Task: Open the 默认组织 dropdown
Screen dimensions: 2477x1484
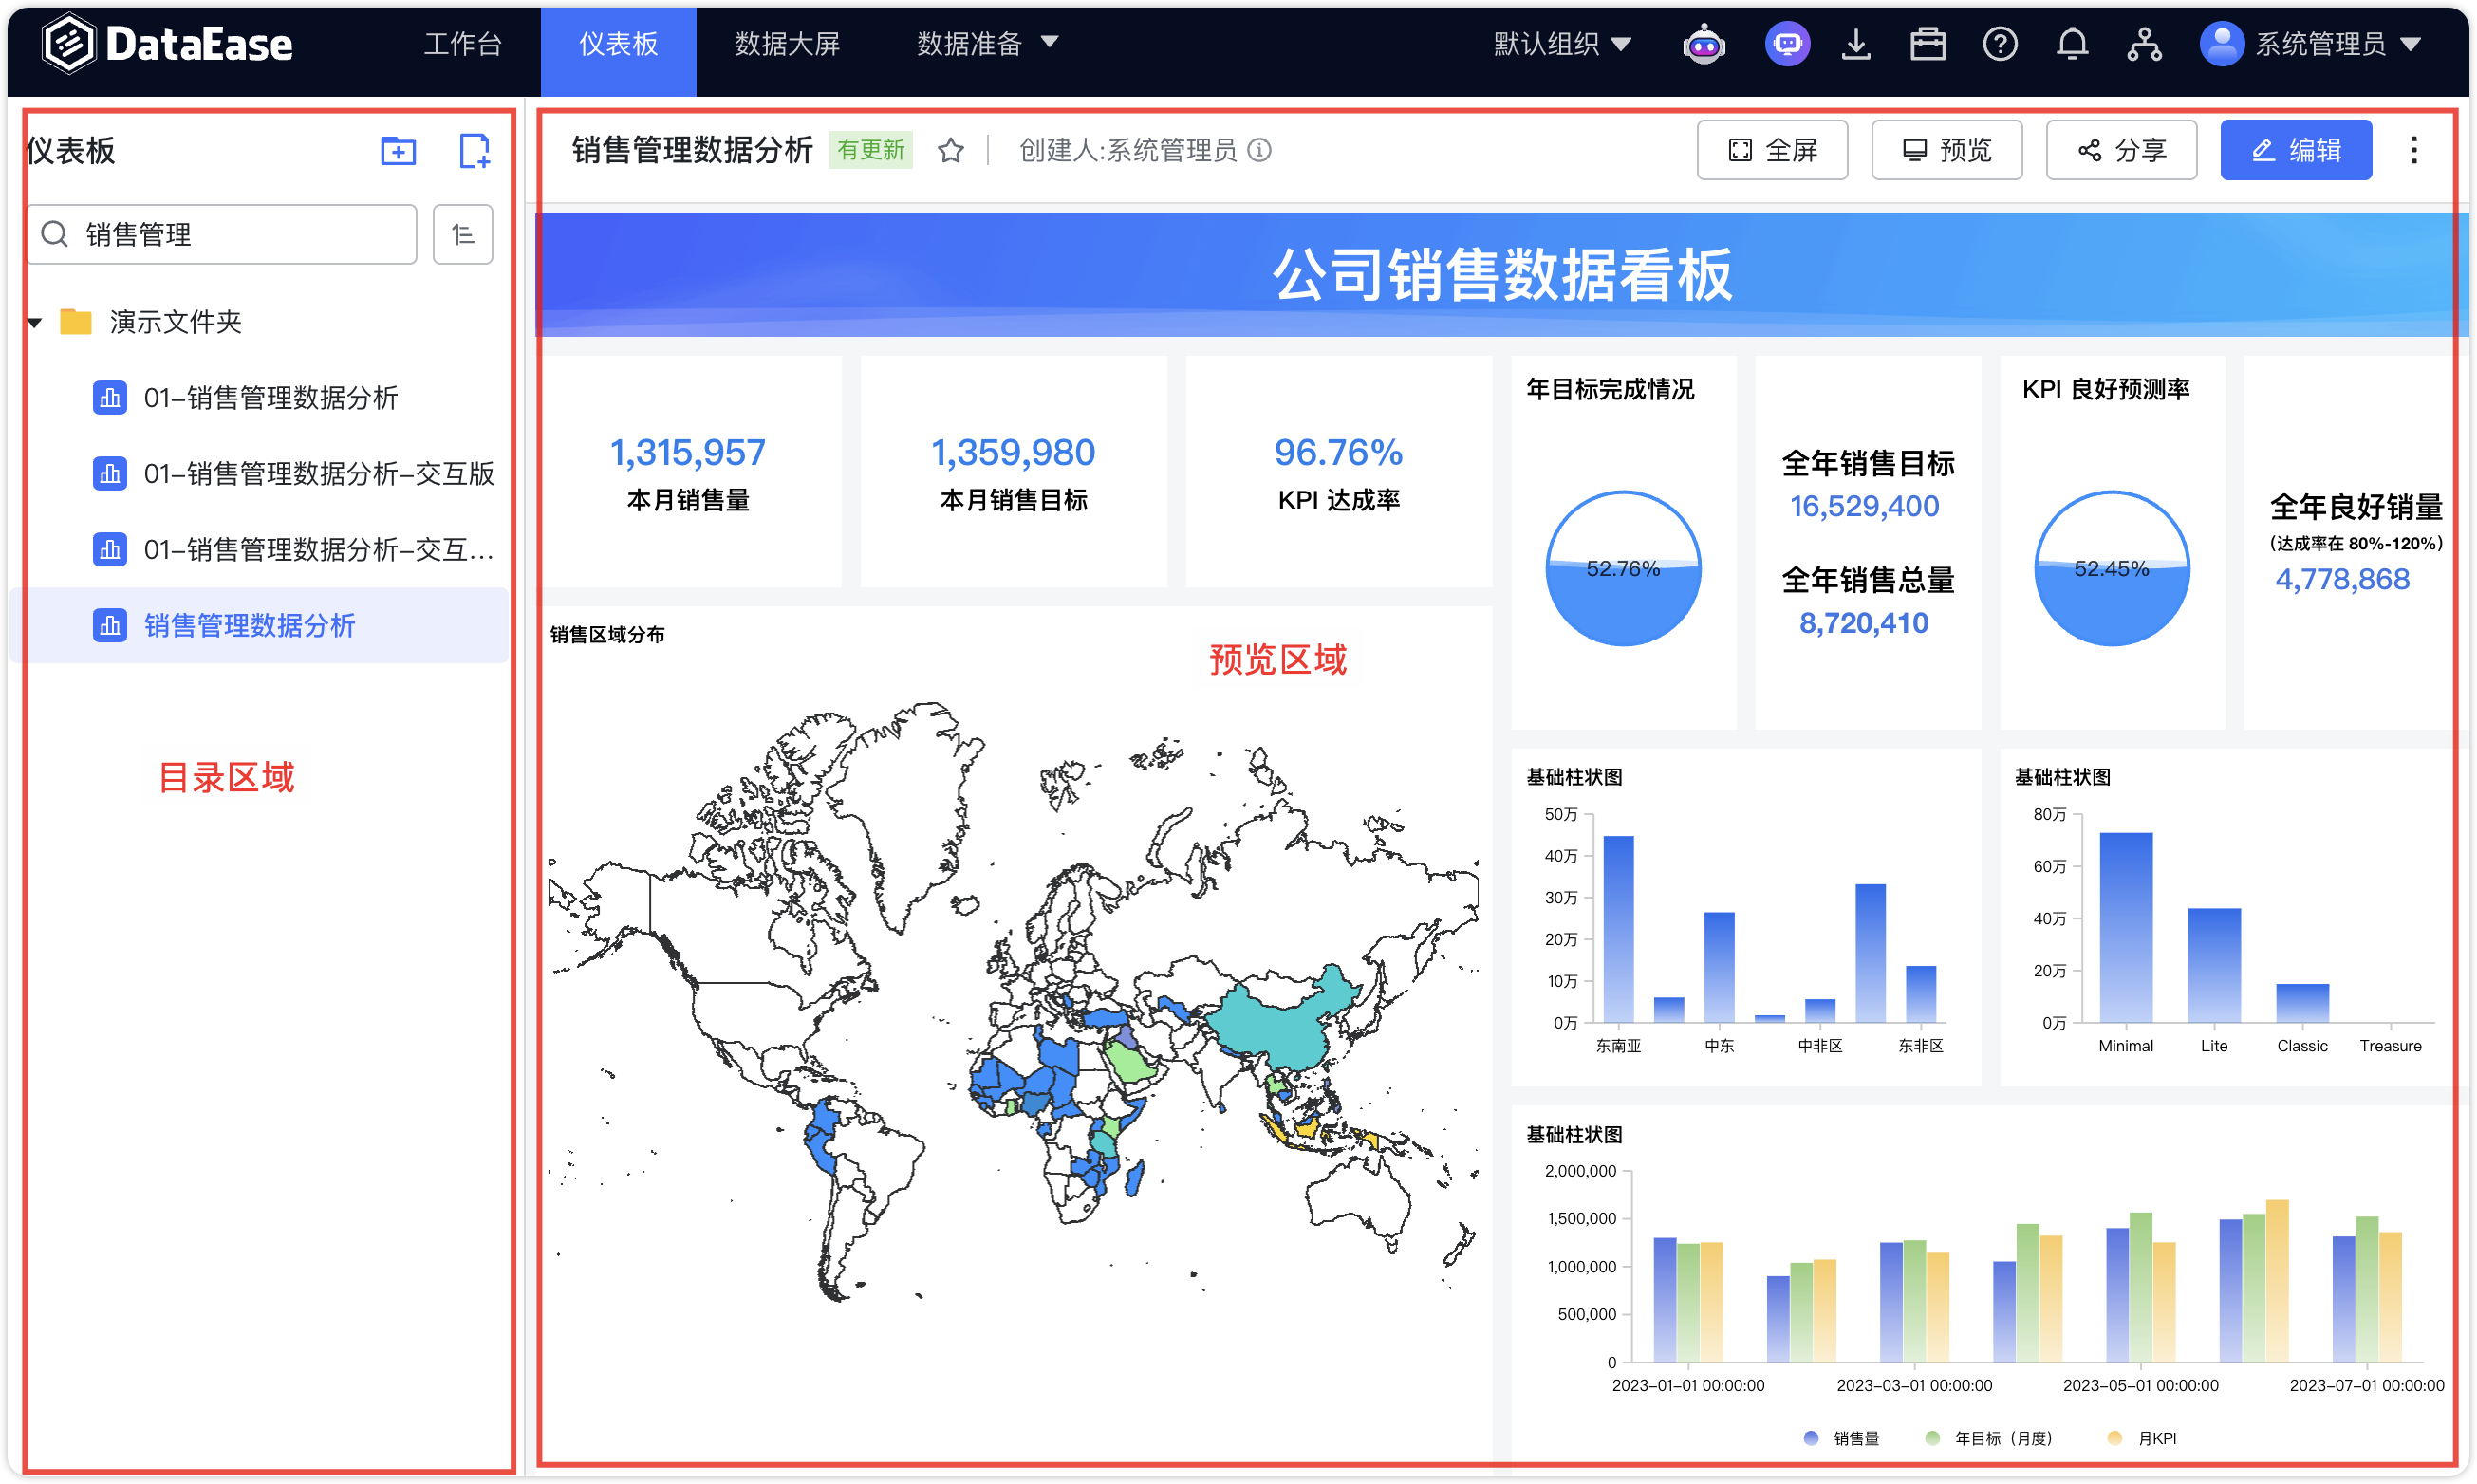Action: 1561,44
